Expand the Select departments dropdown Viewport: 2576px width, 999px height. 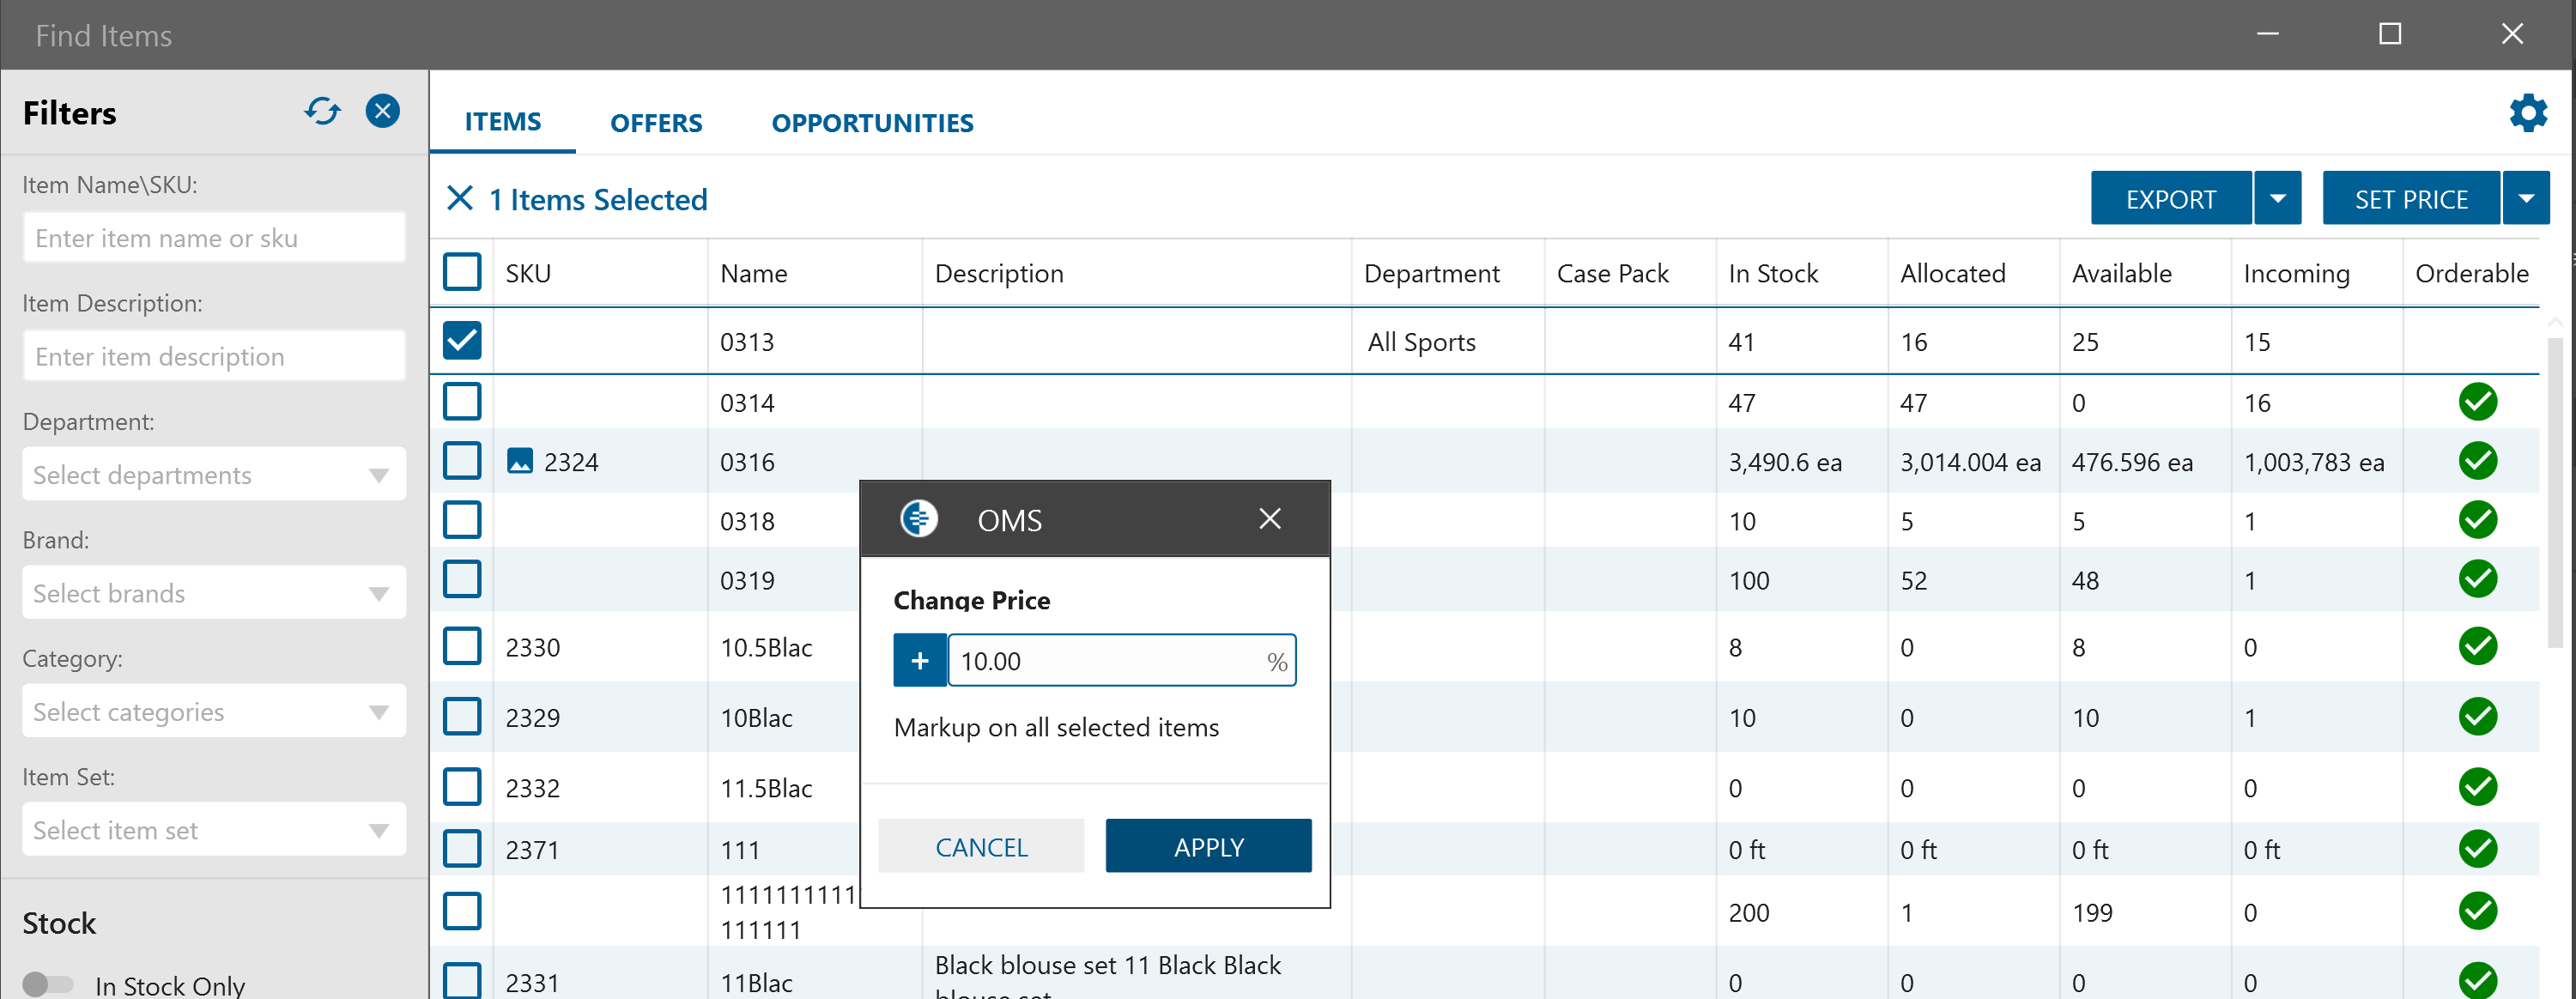(213, 474)
